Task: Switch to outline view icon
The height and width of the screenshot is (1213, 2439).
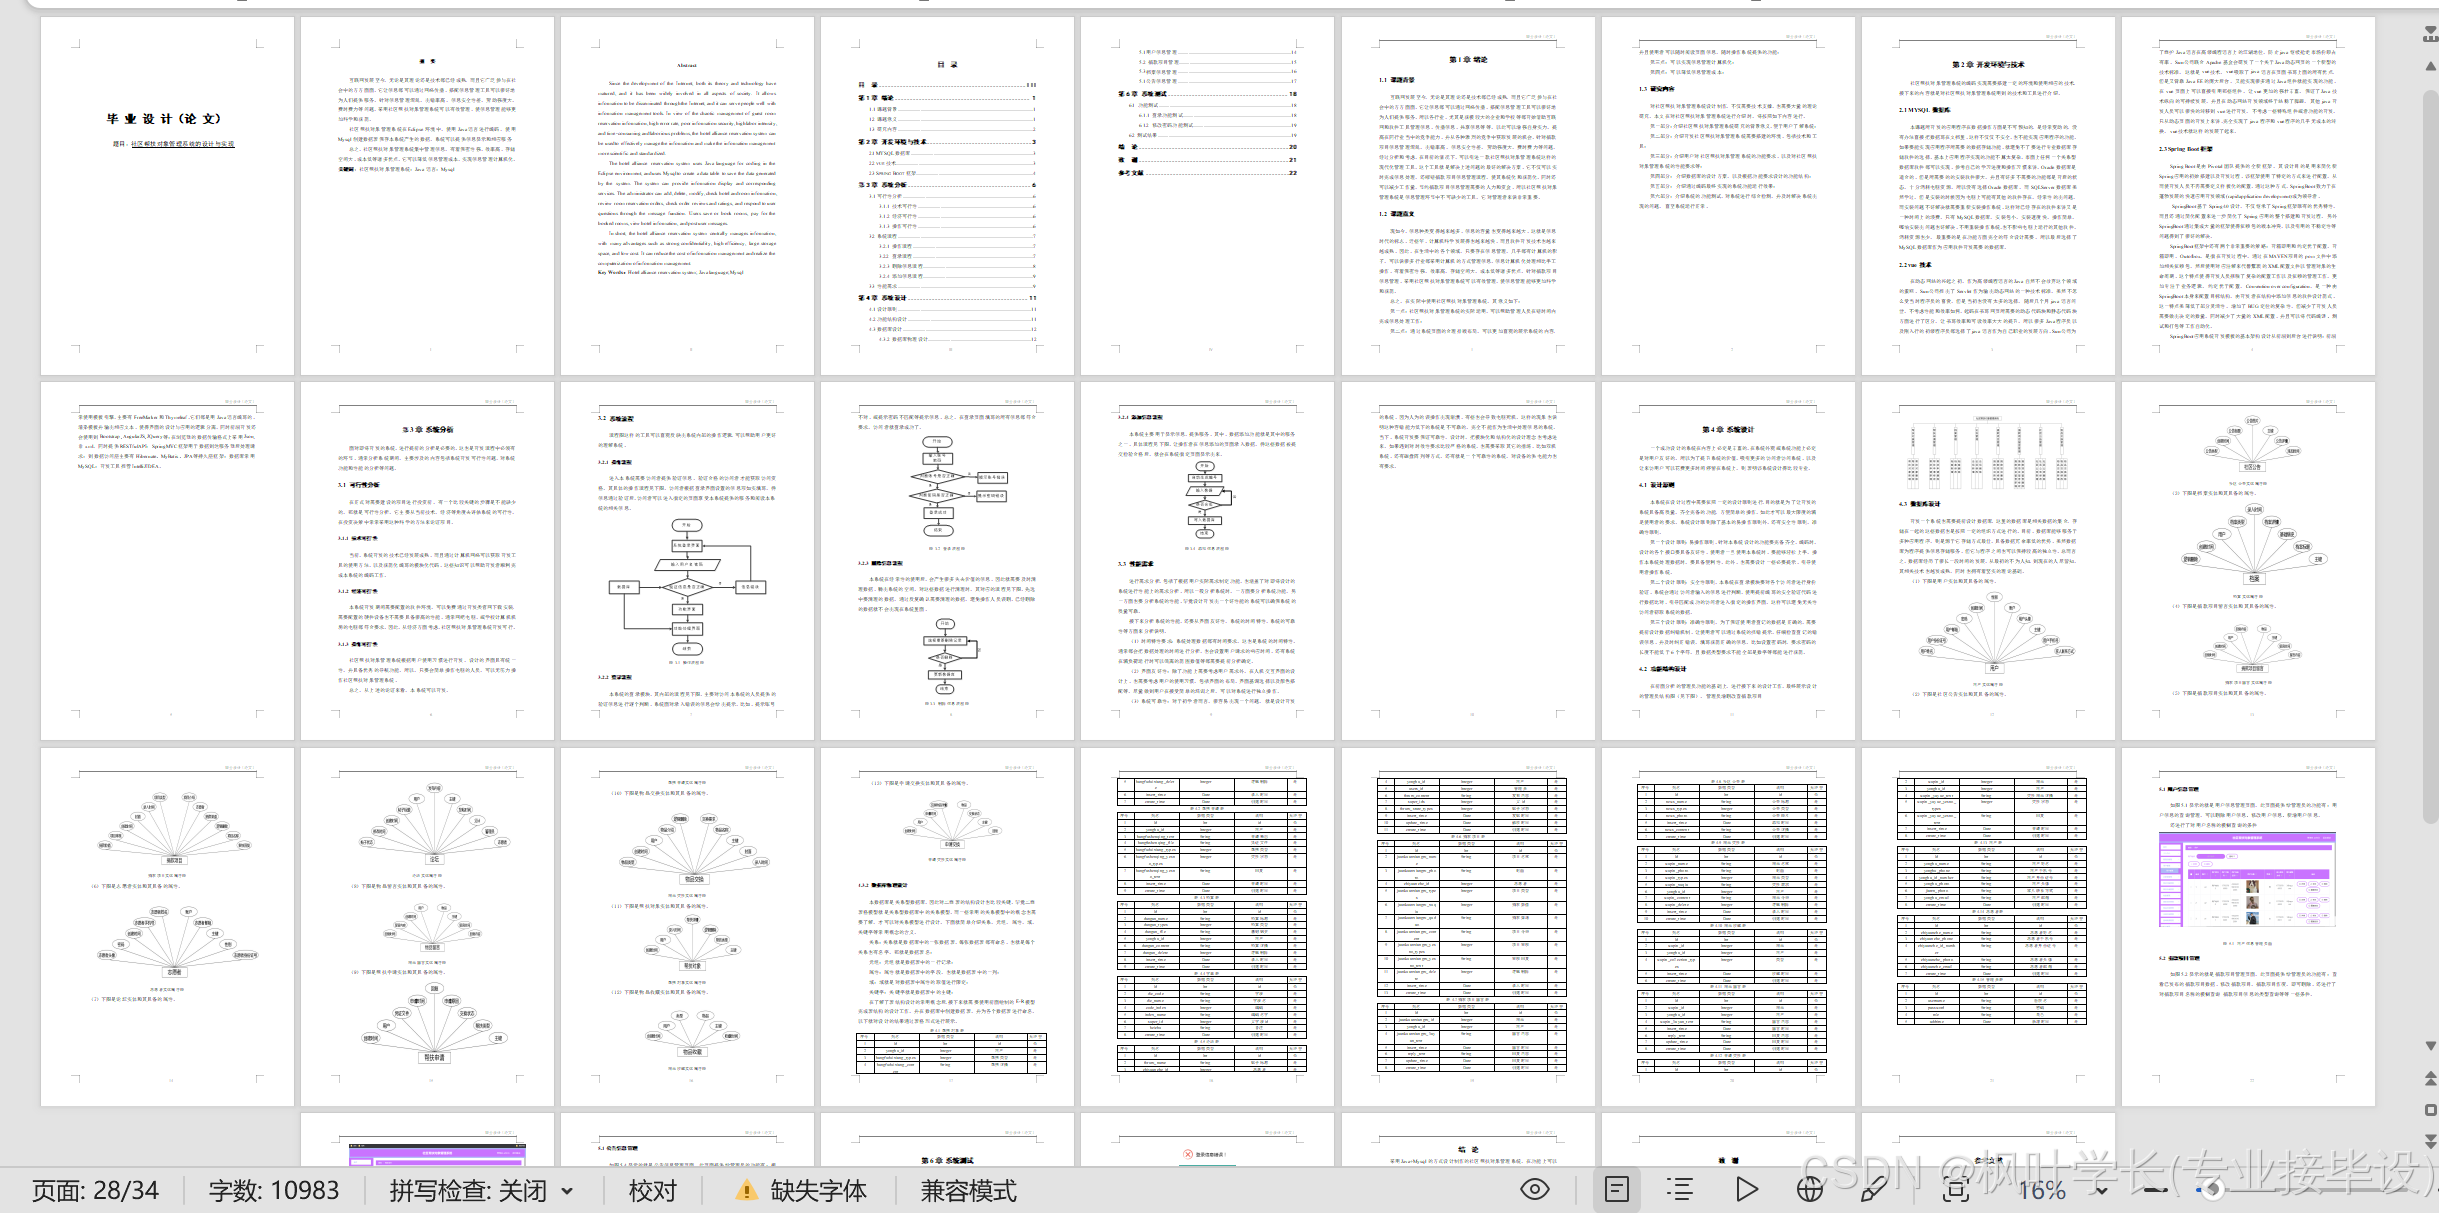Action: (1680, 1189)
